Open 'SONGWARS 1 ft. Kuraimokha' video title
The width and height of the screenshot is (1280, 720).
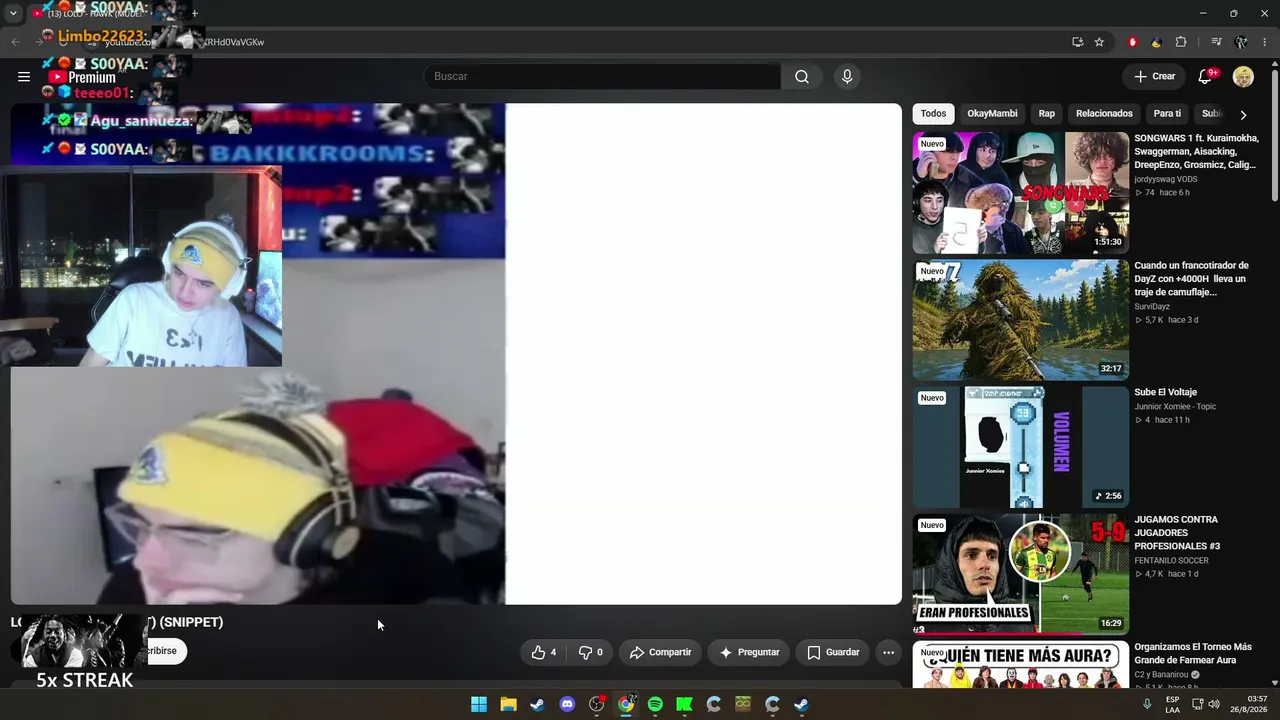coord(1196,152)
